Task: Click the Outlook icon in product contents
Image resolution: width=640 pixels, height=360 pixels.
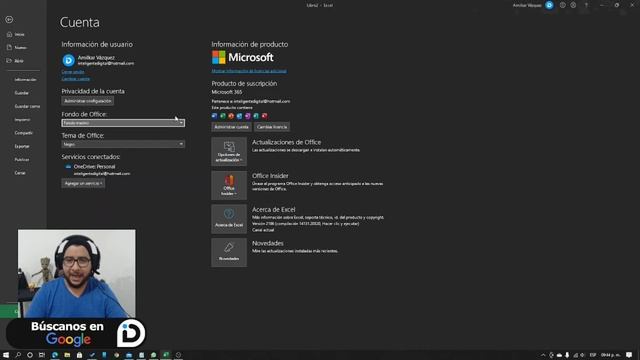Action: 240,116
